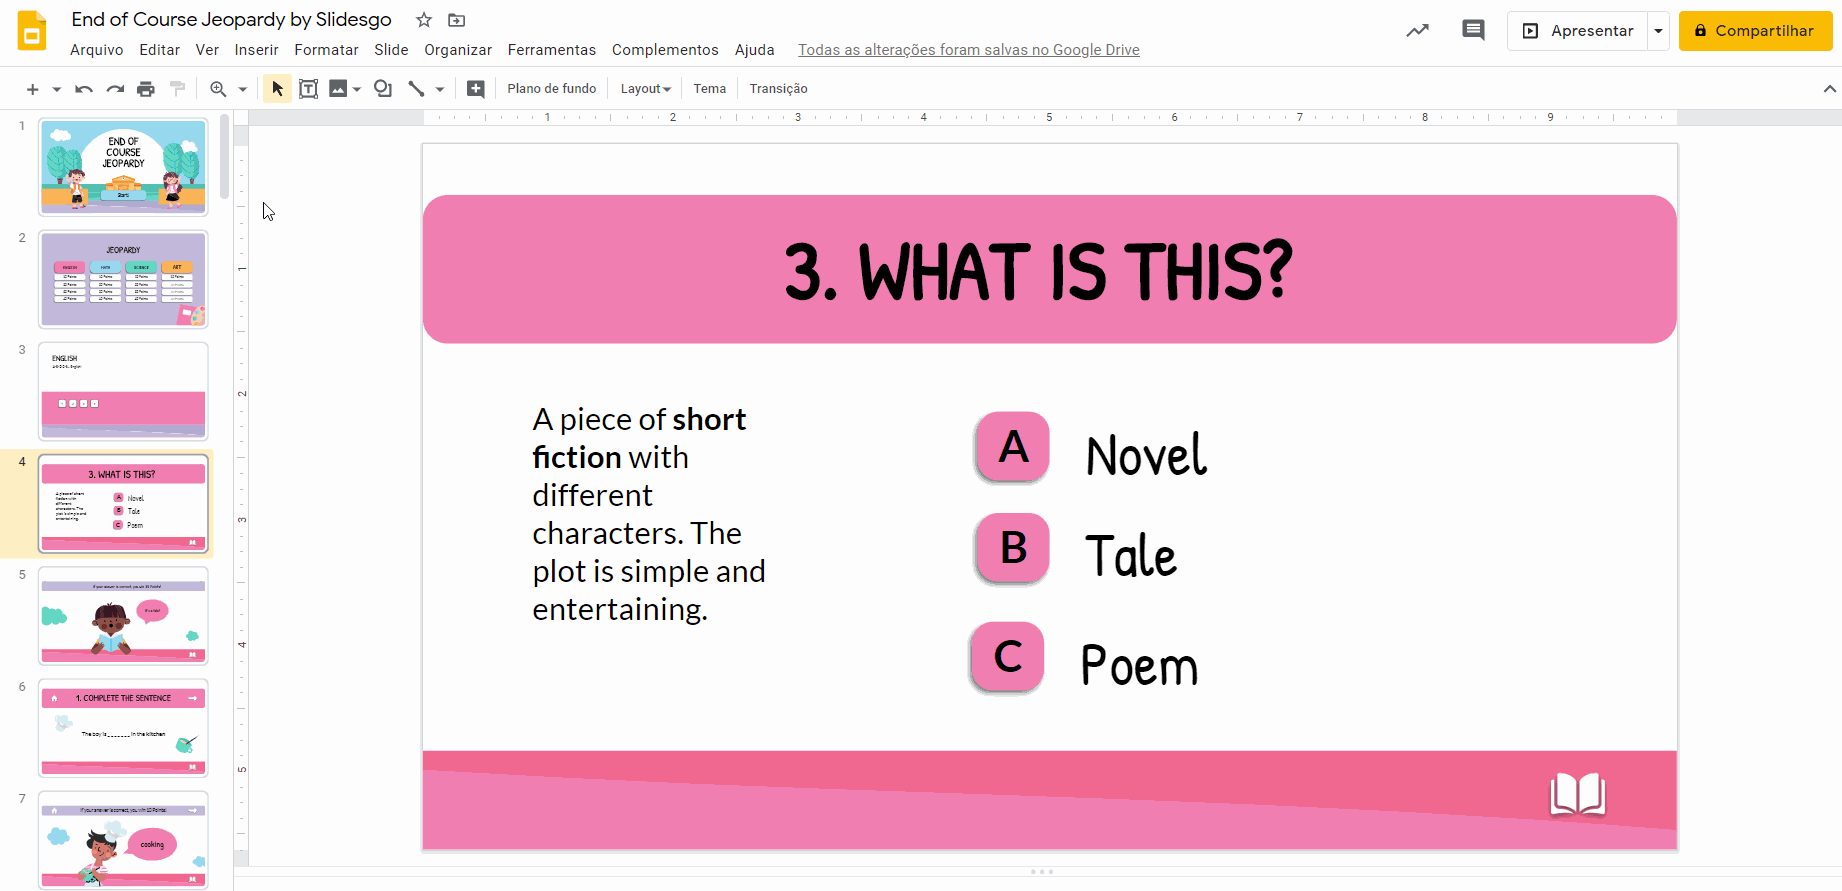Click the Tale answer text
The width and height of the screenshot is (1842, 891).
point(1131,557)
